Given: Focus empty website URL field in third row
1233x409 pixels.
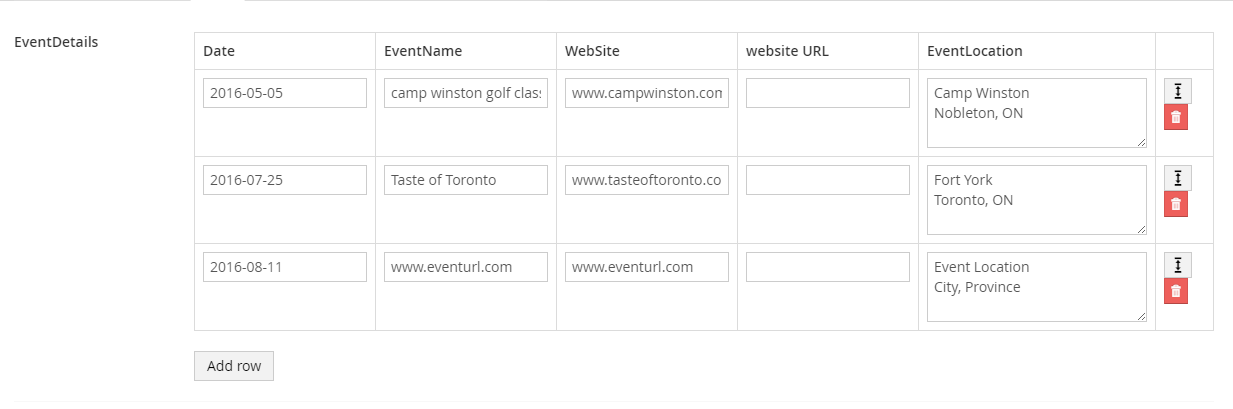Looking at the screenshot, I should point(828,267).
